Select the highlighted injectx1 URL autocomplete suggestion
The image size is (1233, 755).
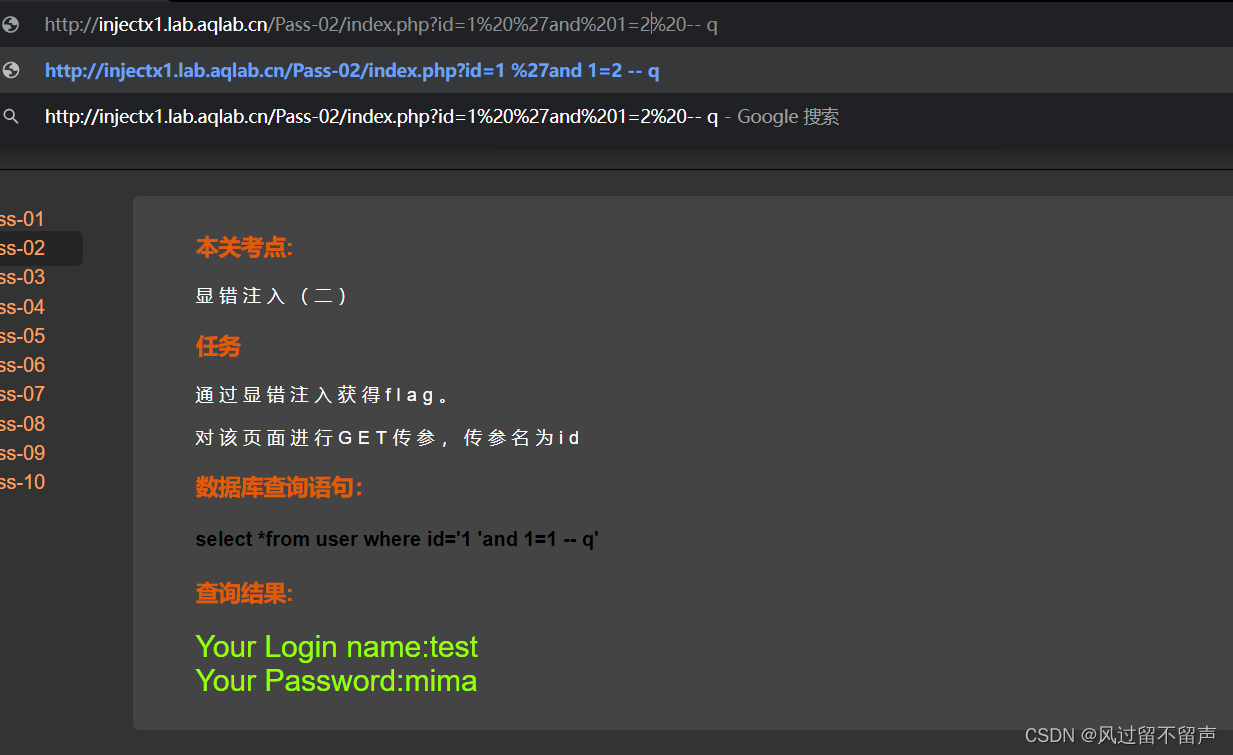click(616, 70)
